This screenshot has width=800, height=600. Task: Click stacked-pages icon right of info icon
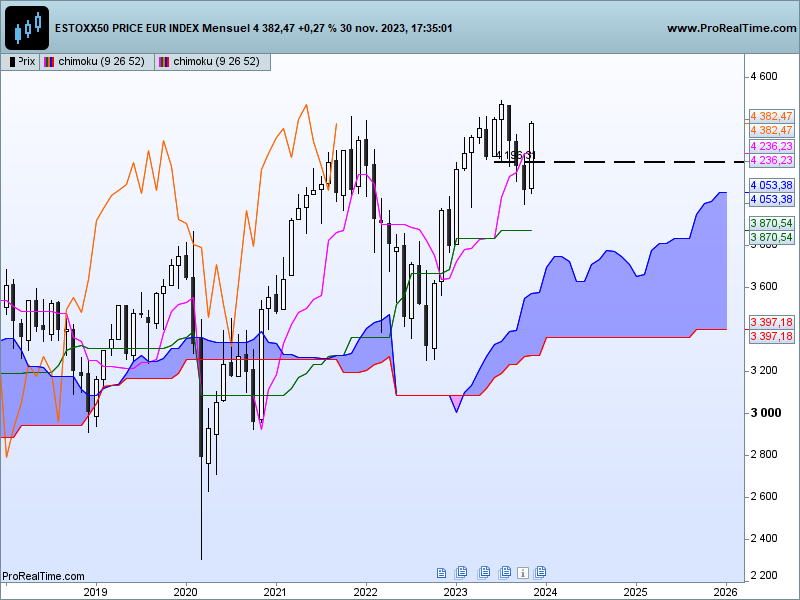[540, 572]
